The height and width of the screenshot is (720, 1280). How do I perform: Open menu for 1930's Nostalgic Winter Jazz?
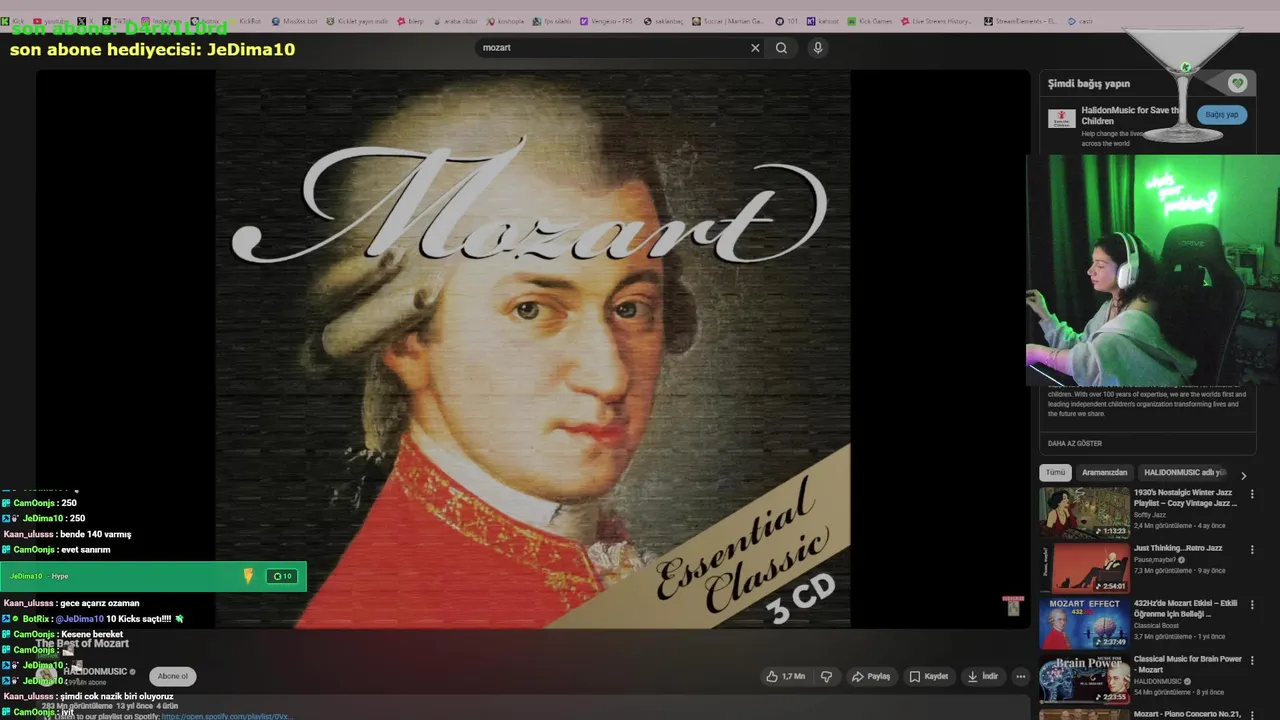(x=1251, y=494)
